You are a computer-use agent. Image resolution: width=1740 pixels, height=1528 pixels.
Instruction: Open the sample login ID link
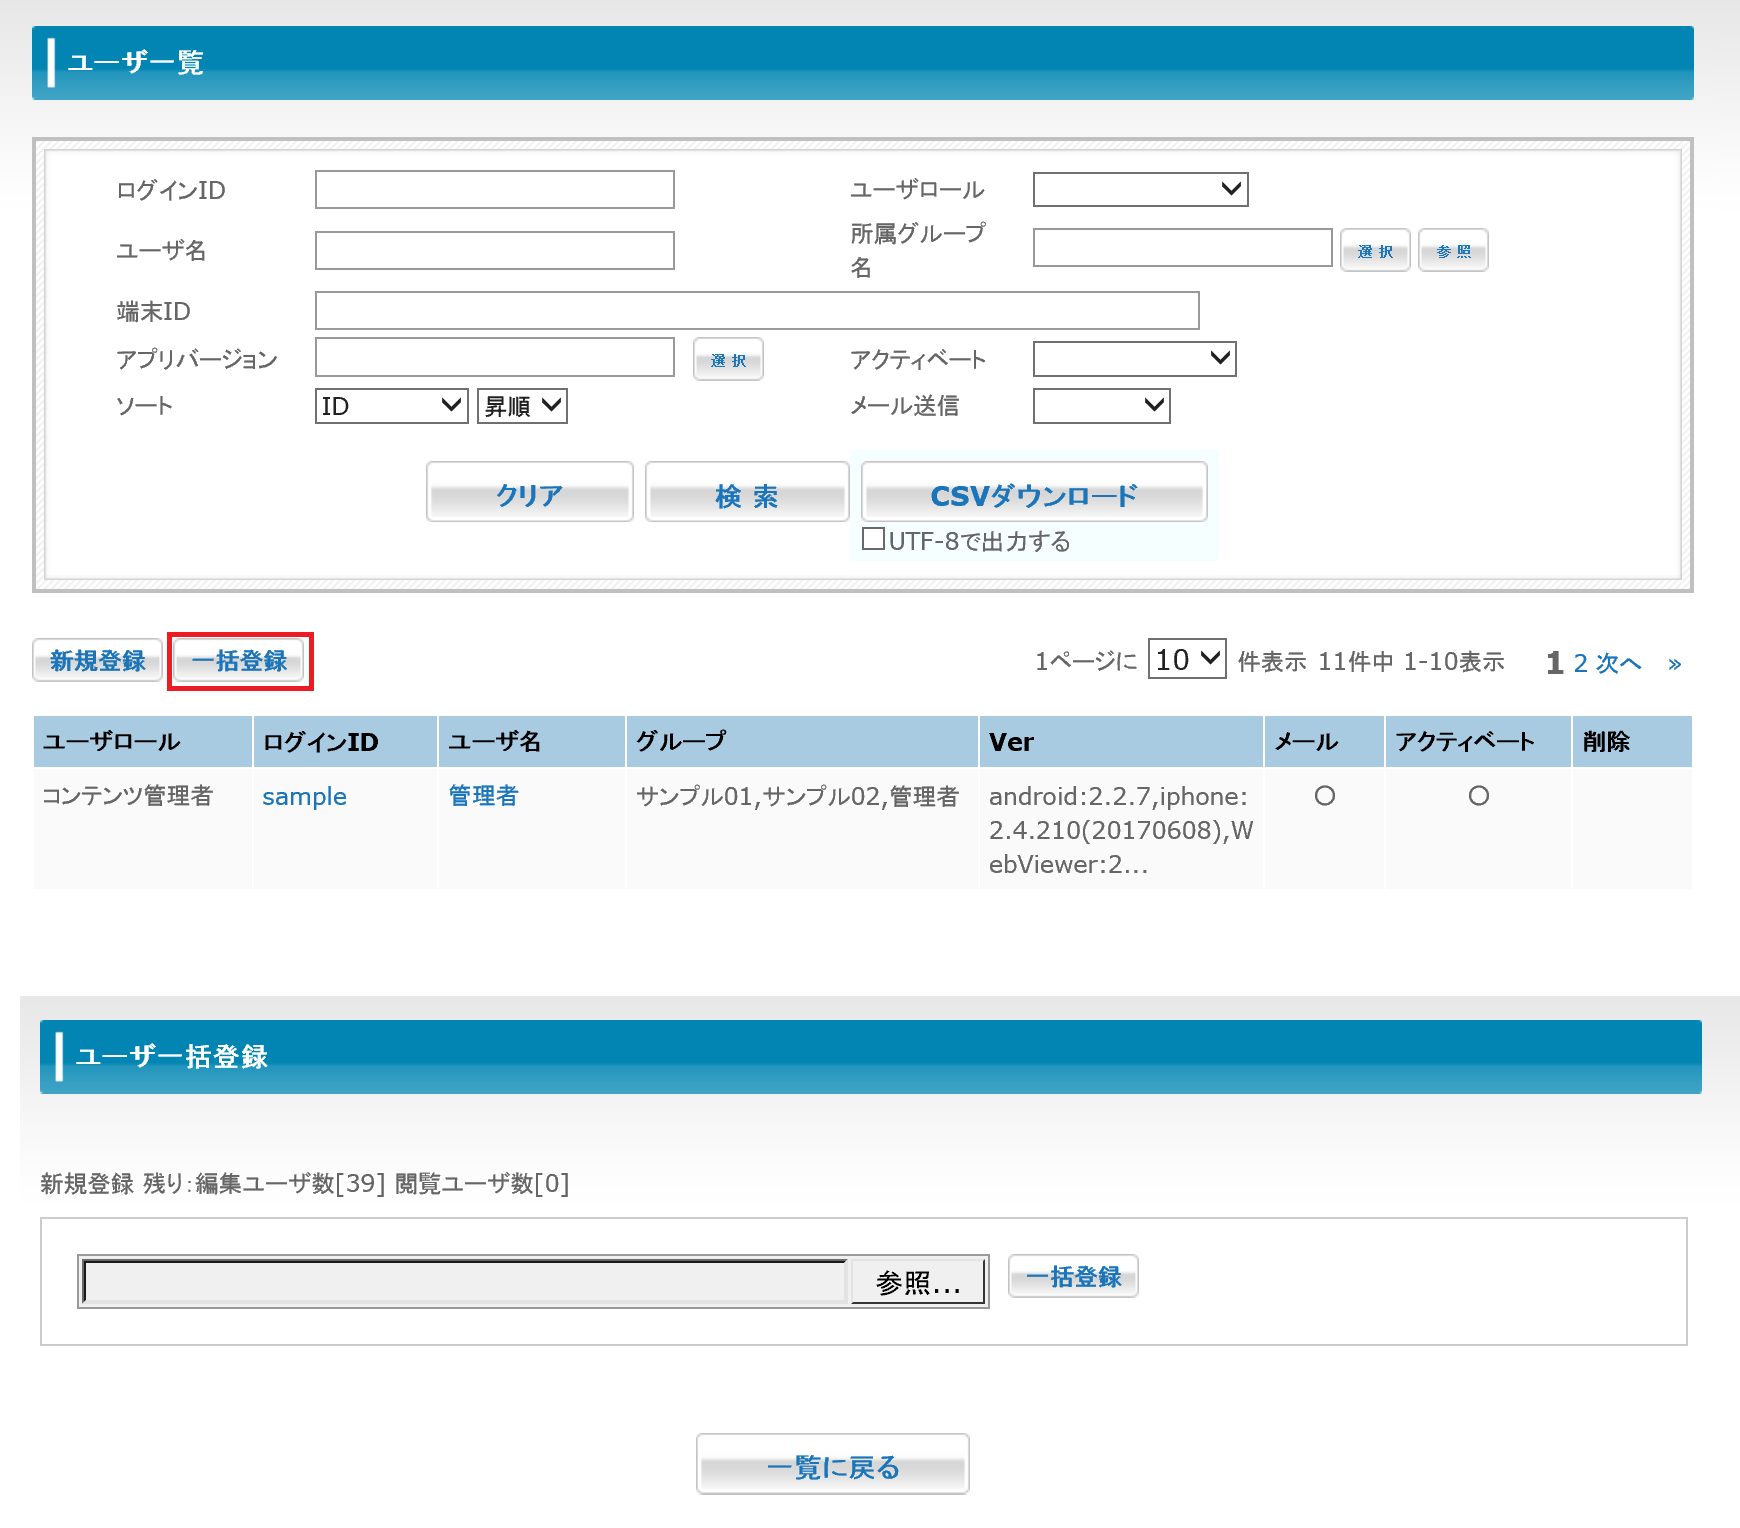[x=304, y=797]
